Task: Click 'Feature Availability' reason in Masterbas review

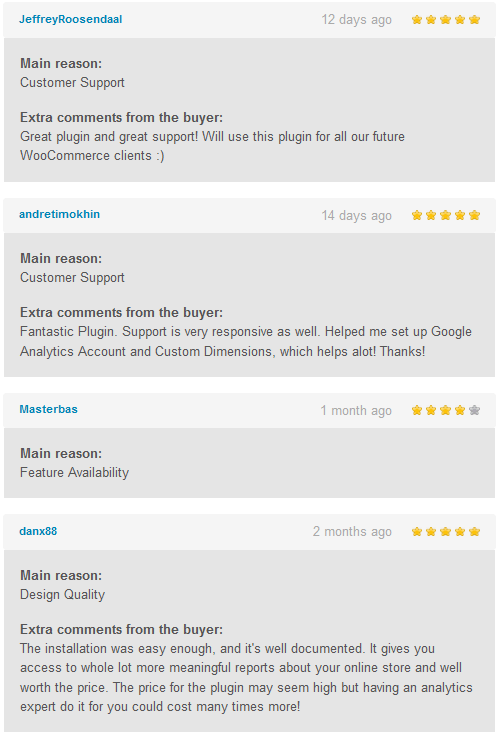Action: (x=74, y=473)
